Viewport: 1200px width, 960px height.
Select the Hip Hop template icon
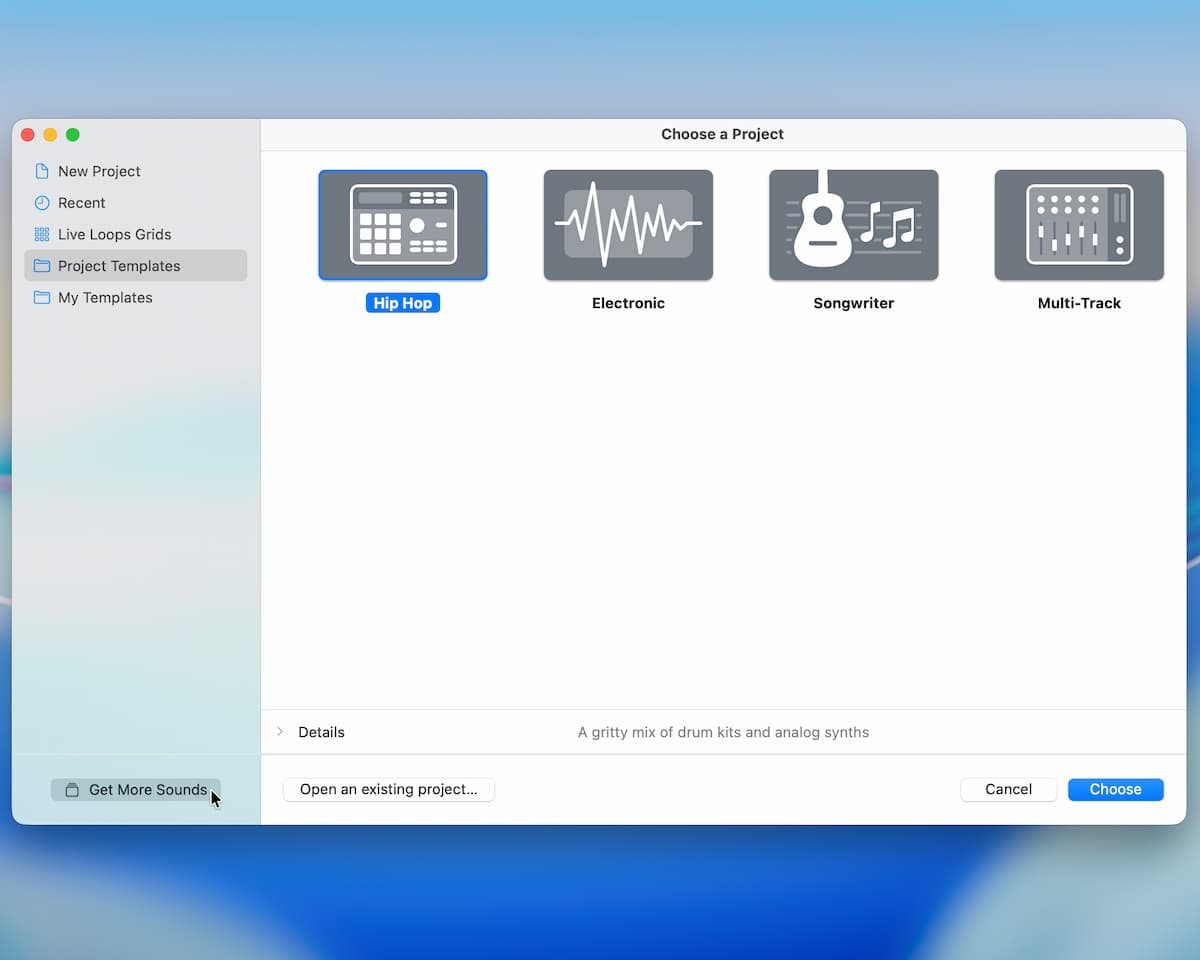403,225
